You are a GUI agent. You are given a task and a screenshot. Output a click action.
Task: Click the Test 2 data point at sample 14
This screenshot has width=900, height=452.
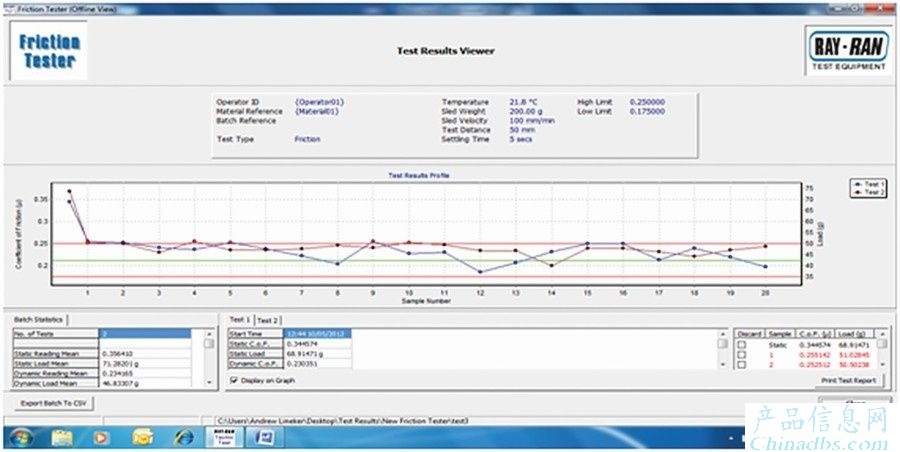pos(552,265)
